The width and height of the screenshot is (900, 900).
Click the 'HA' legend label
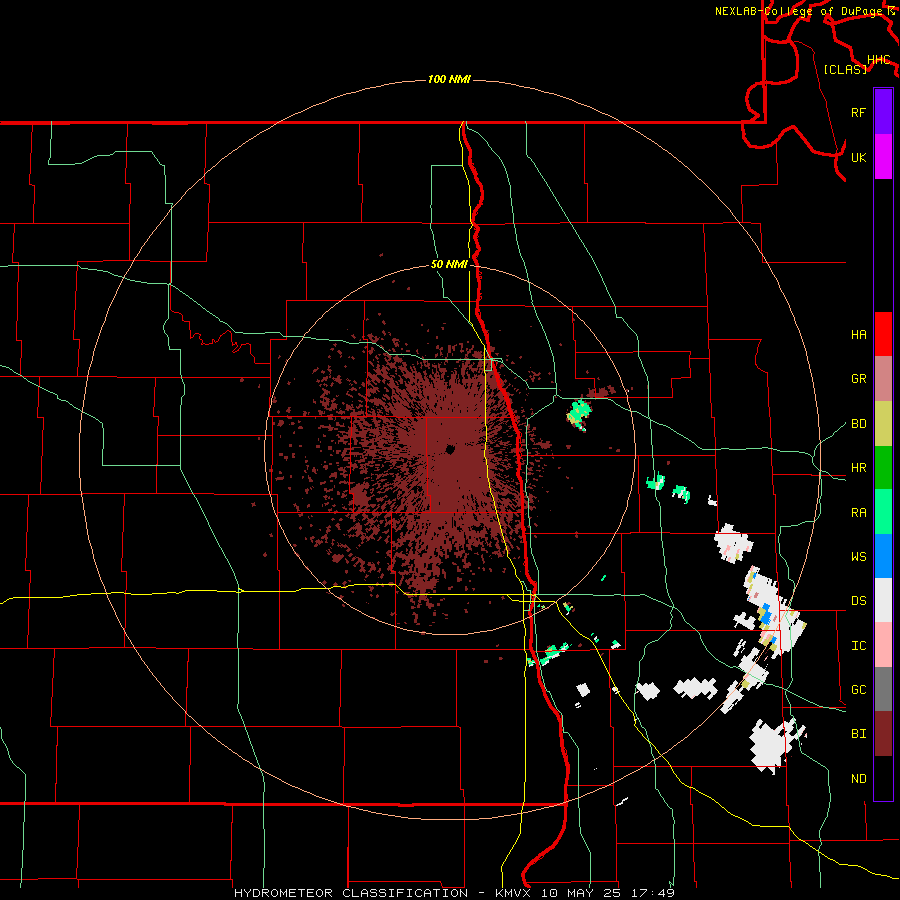858,335
